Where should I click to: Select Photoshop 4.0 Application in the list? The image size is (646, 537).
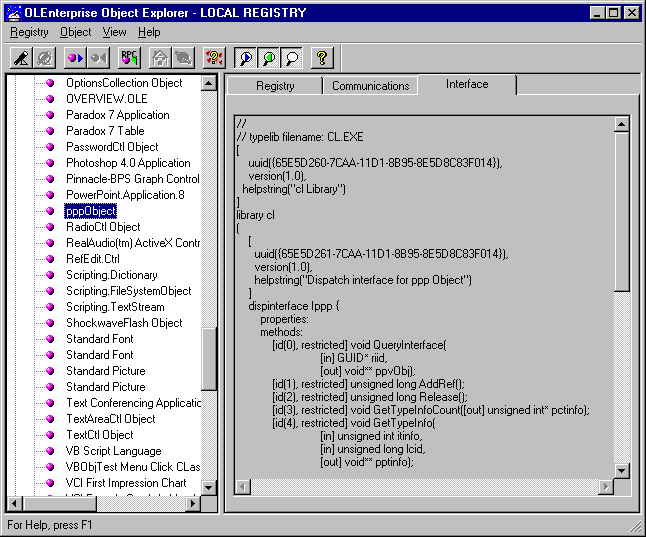[128, 163]
